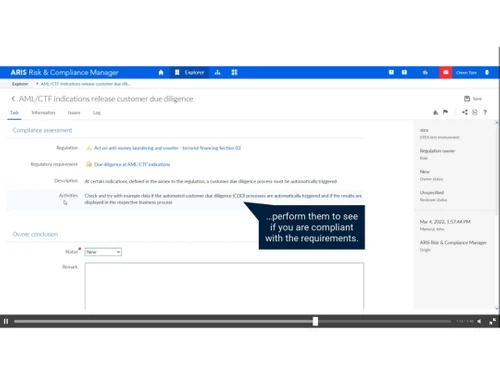Pause the video playback
Screen dimensions: 500x375
coord(6,321)
